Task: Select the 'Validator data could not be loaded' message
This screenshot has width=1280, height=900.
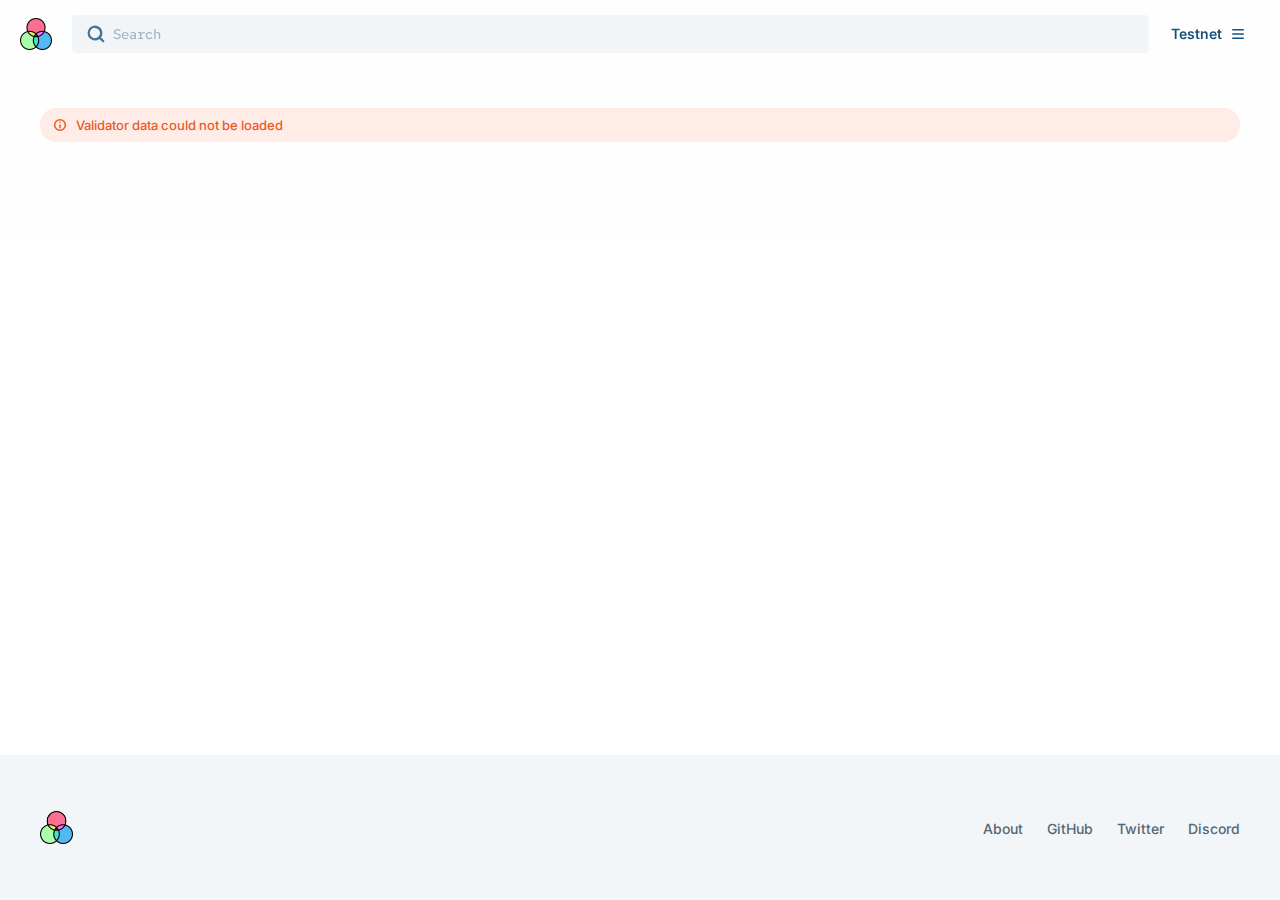Action: click(179, 125)
